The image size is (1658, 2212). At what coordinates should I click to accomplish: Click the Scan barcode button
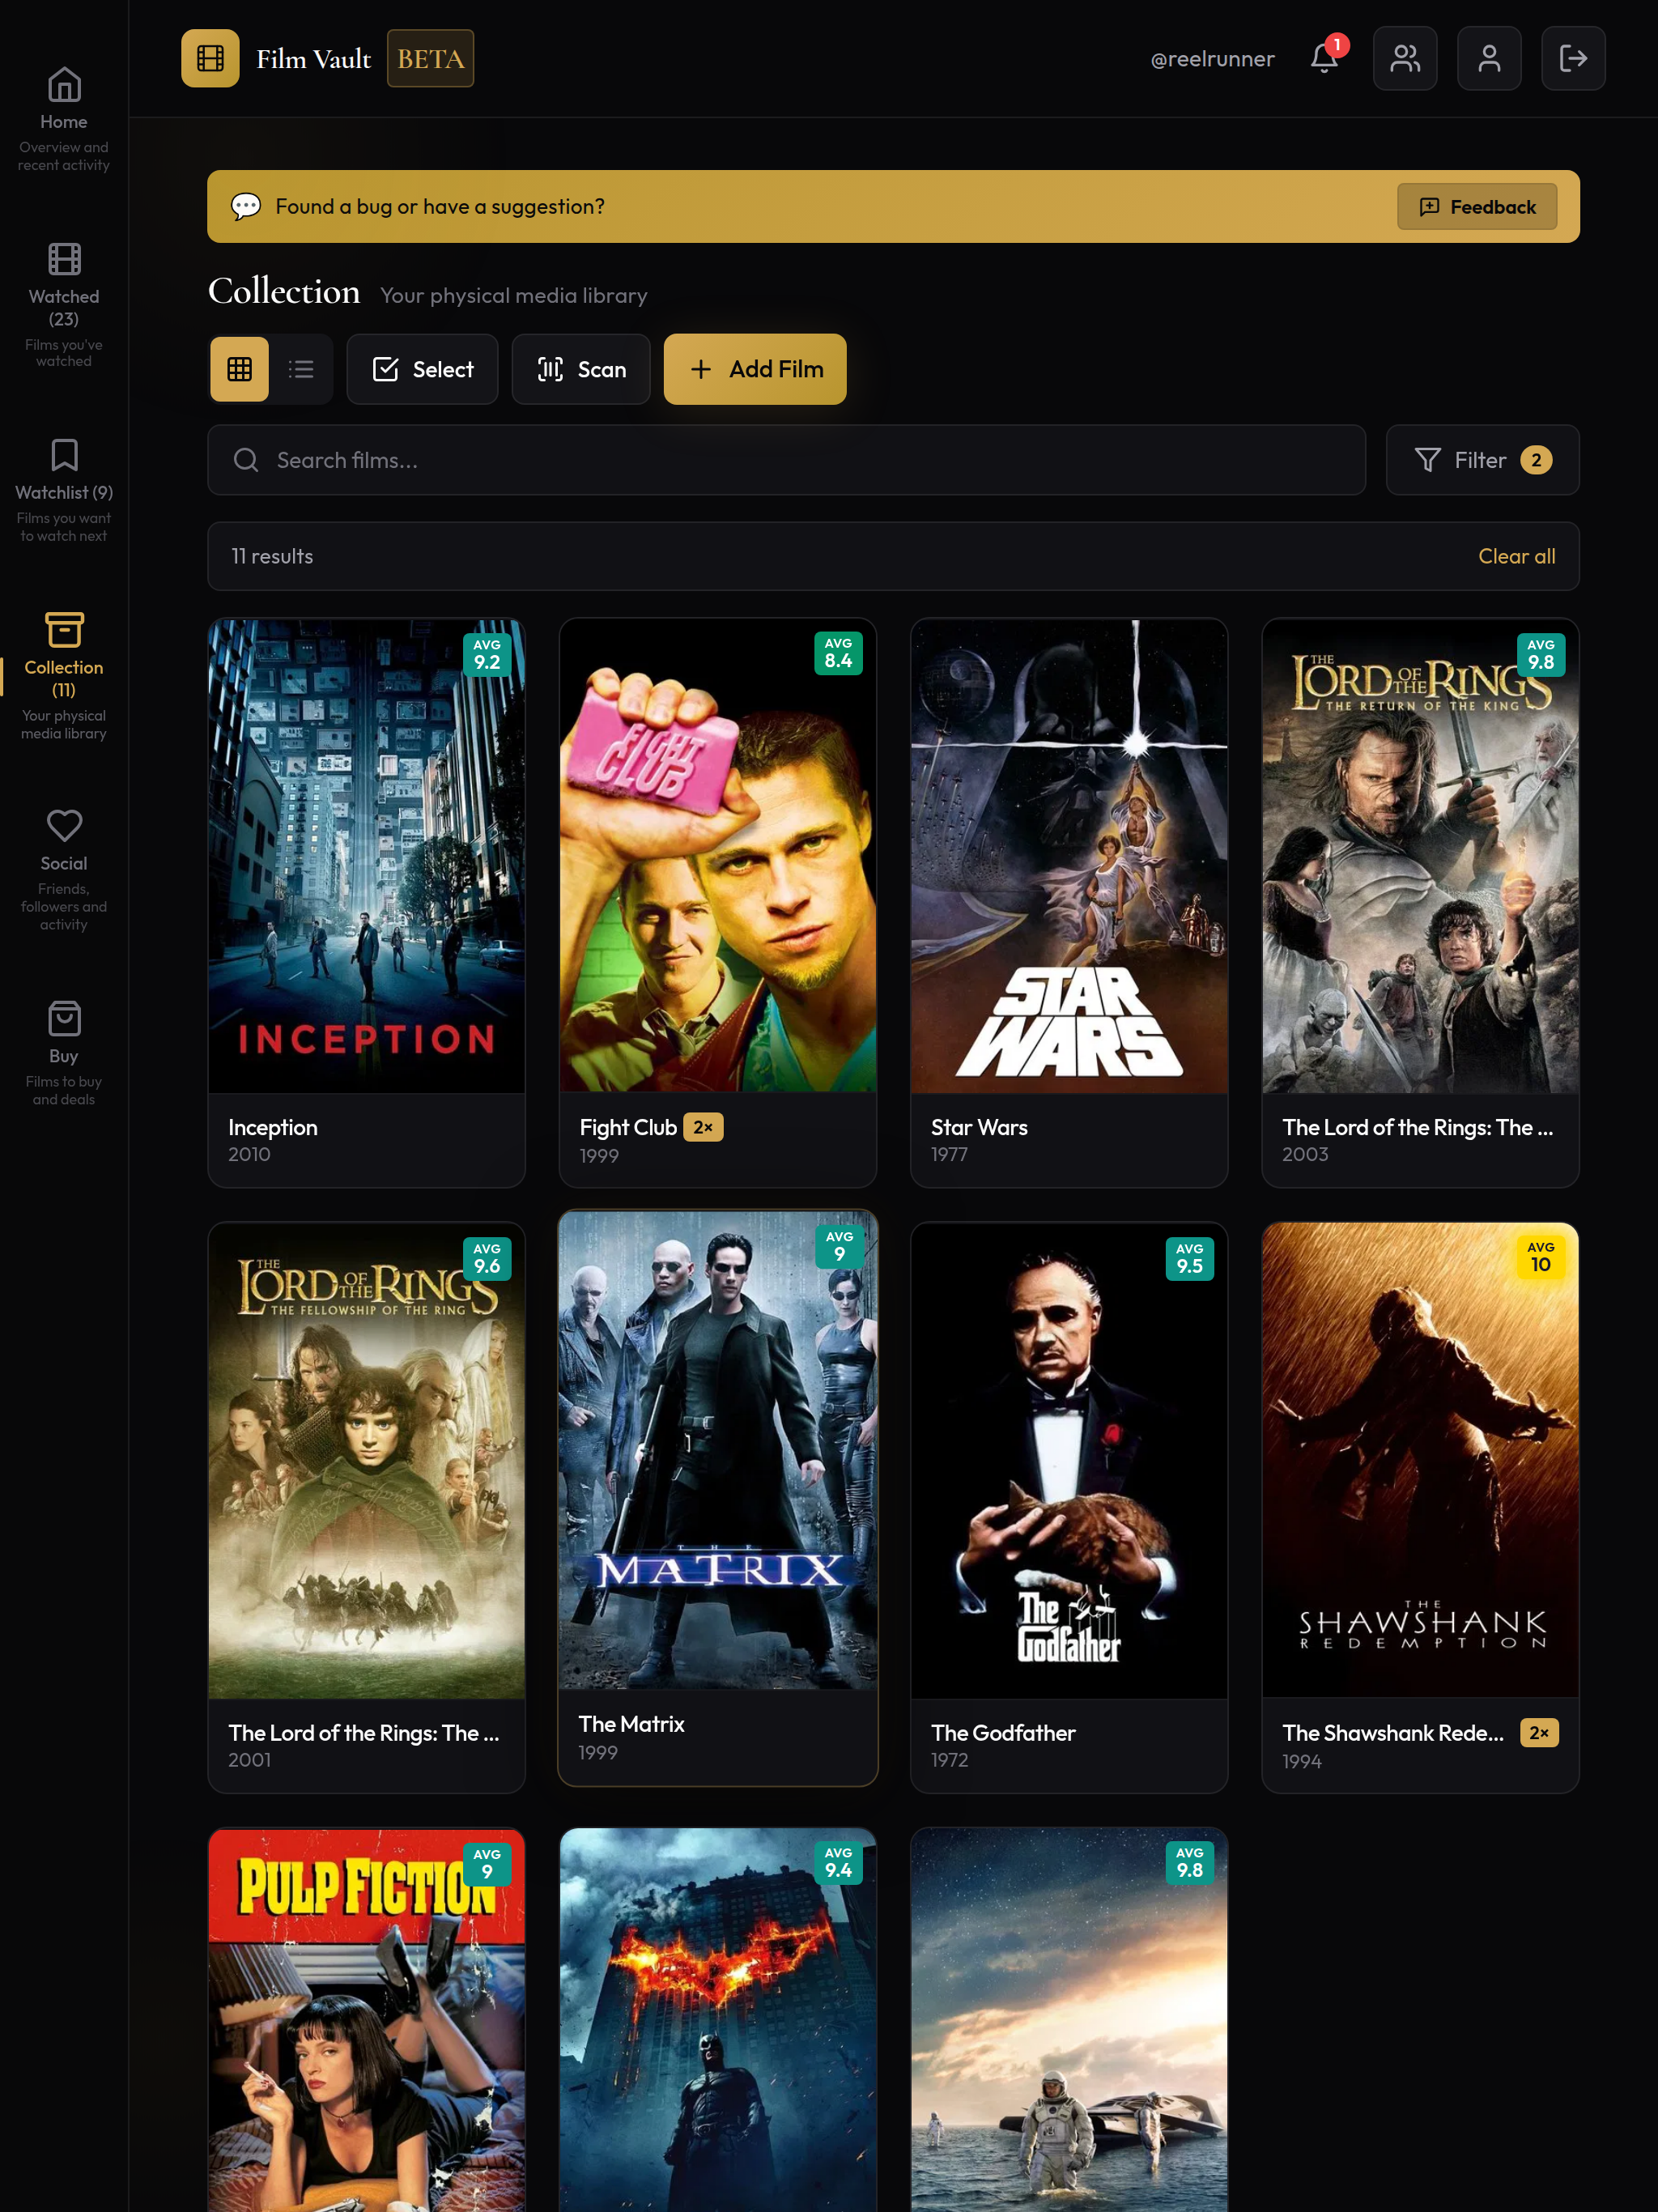pos(581,369)
